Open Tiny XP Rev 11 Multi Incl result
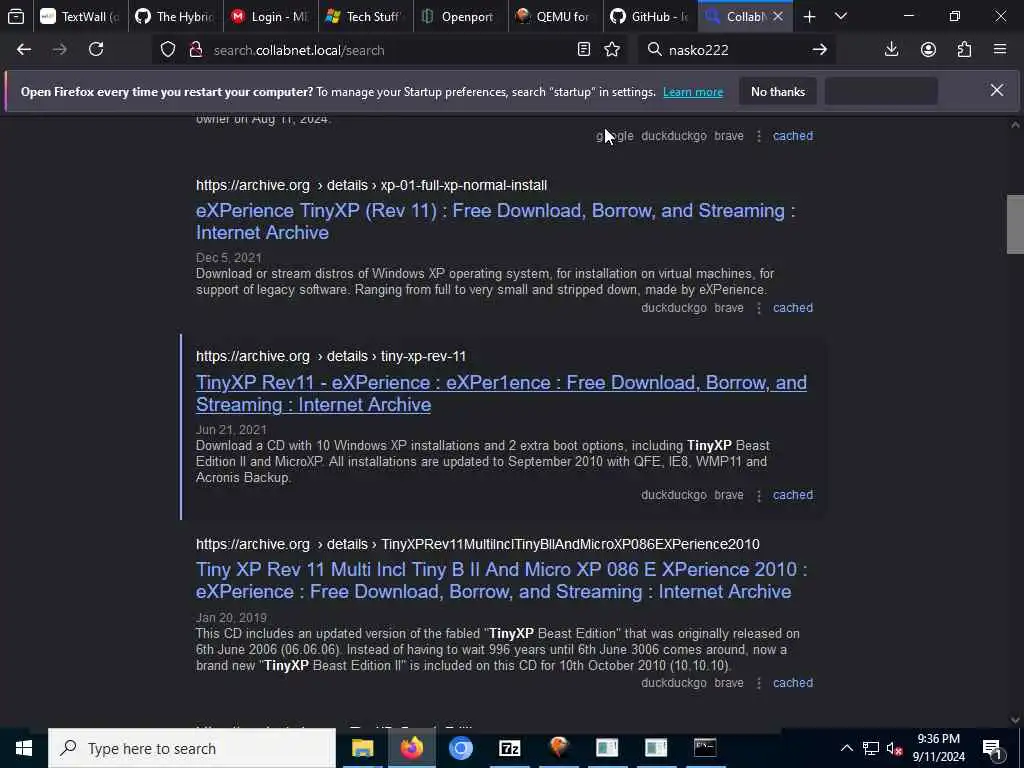This screenshot has height=768, width=1024. coord(502,580)
